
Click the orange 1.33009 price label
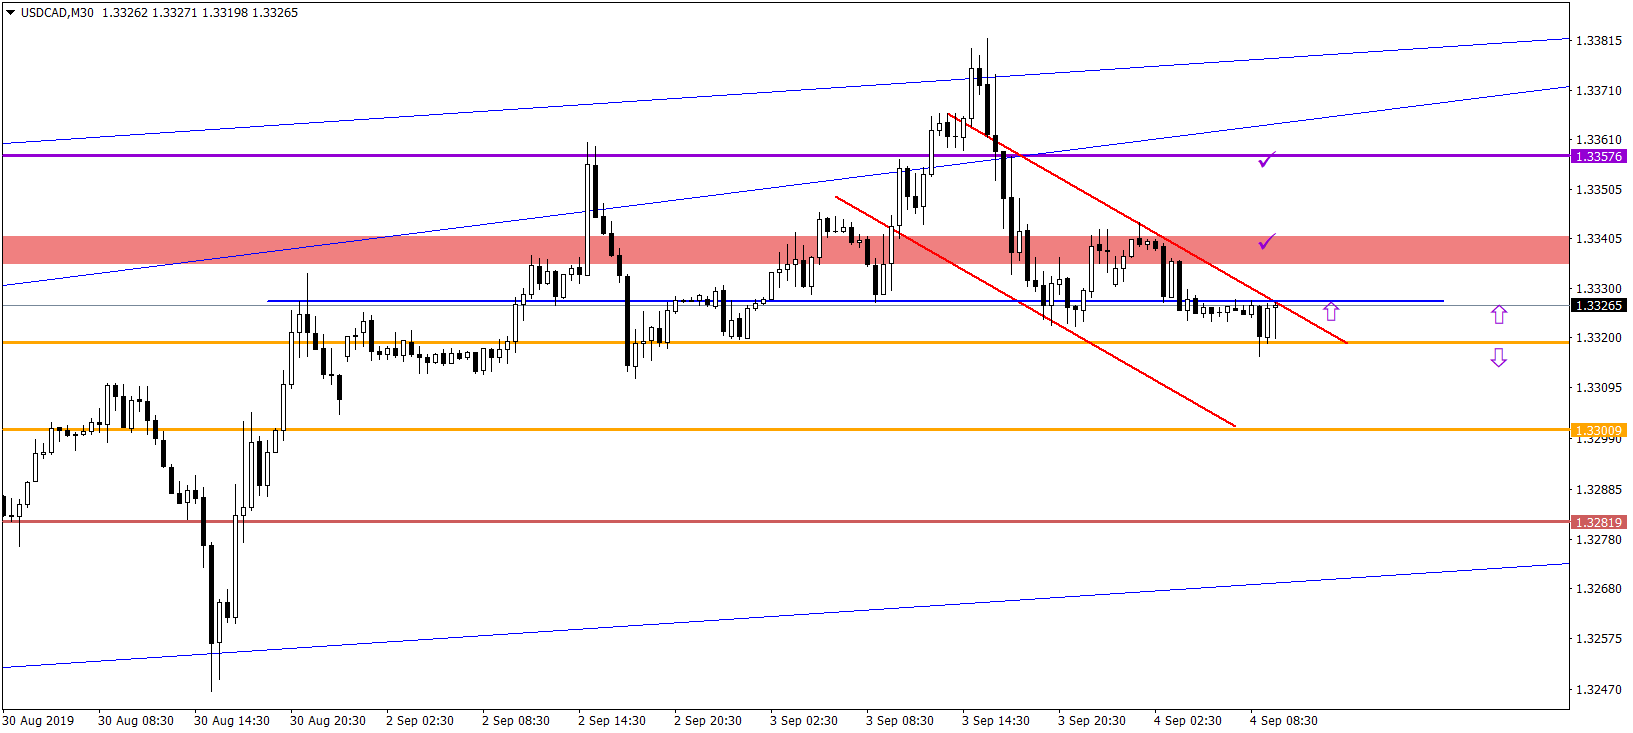[1599, 431]
